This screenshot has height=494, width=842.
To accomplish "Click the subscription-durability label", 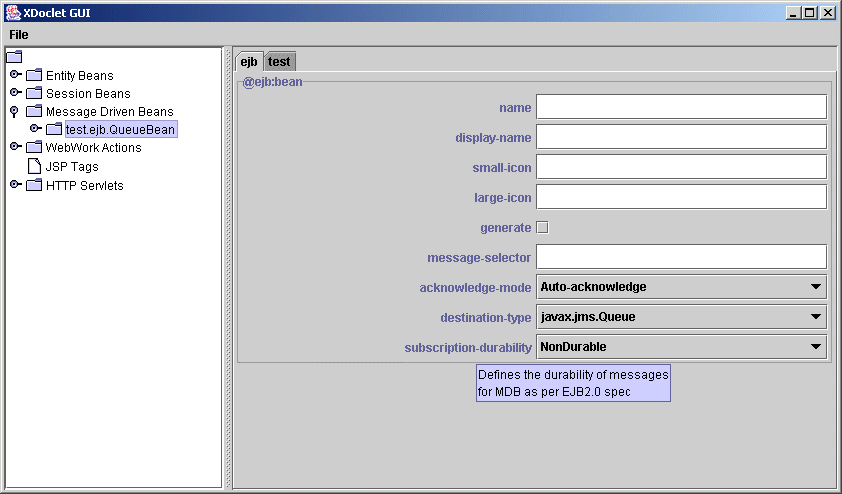I will tap(468, 348).
